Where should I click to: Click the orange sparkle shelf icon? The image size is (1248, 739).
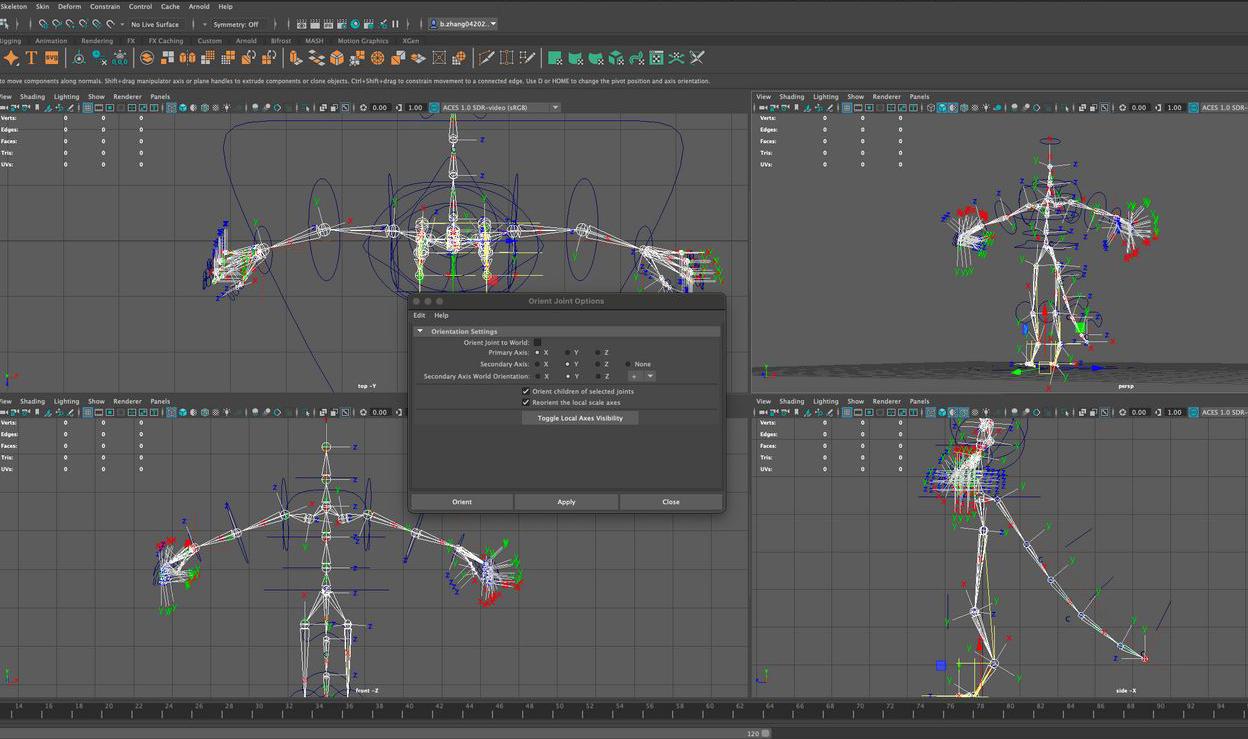11,58
